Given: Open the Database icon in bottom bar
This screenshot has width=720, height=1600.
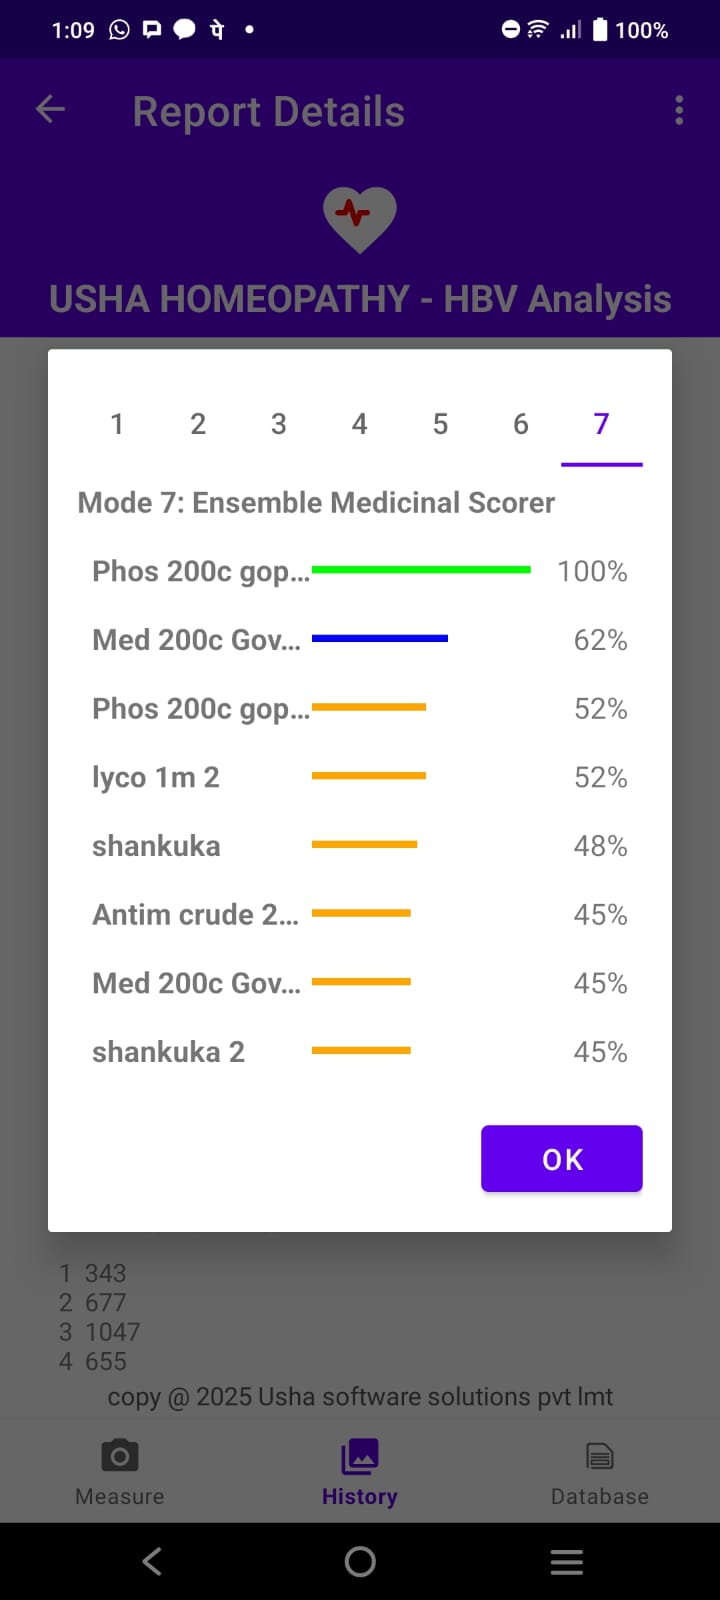Looking at the screenshot, I should [x=600, y=1457].
